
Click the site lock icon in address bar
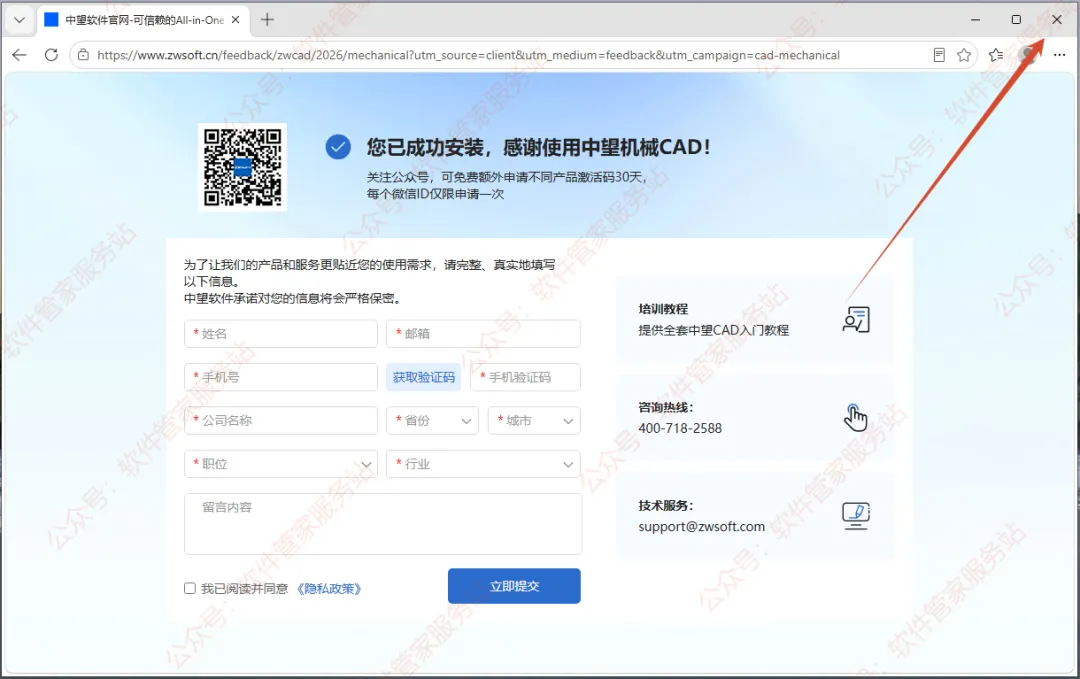point(83,55)
